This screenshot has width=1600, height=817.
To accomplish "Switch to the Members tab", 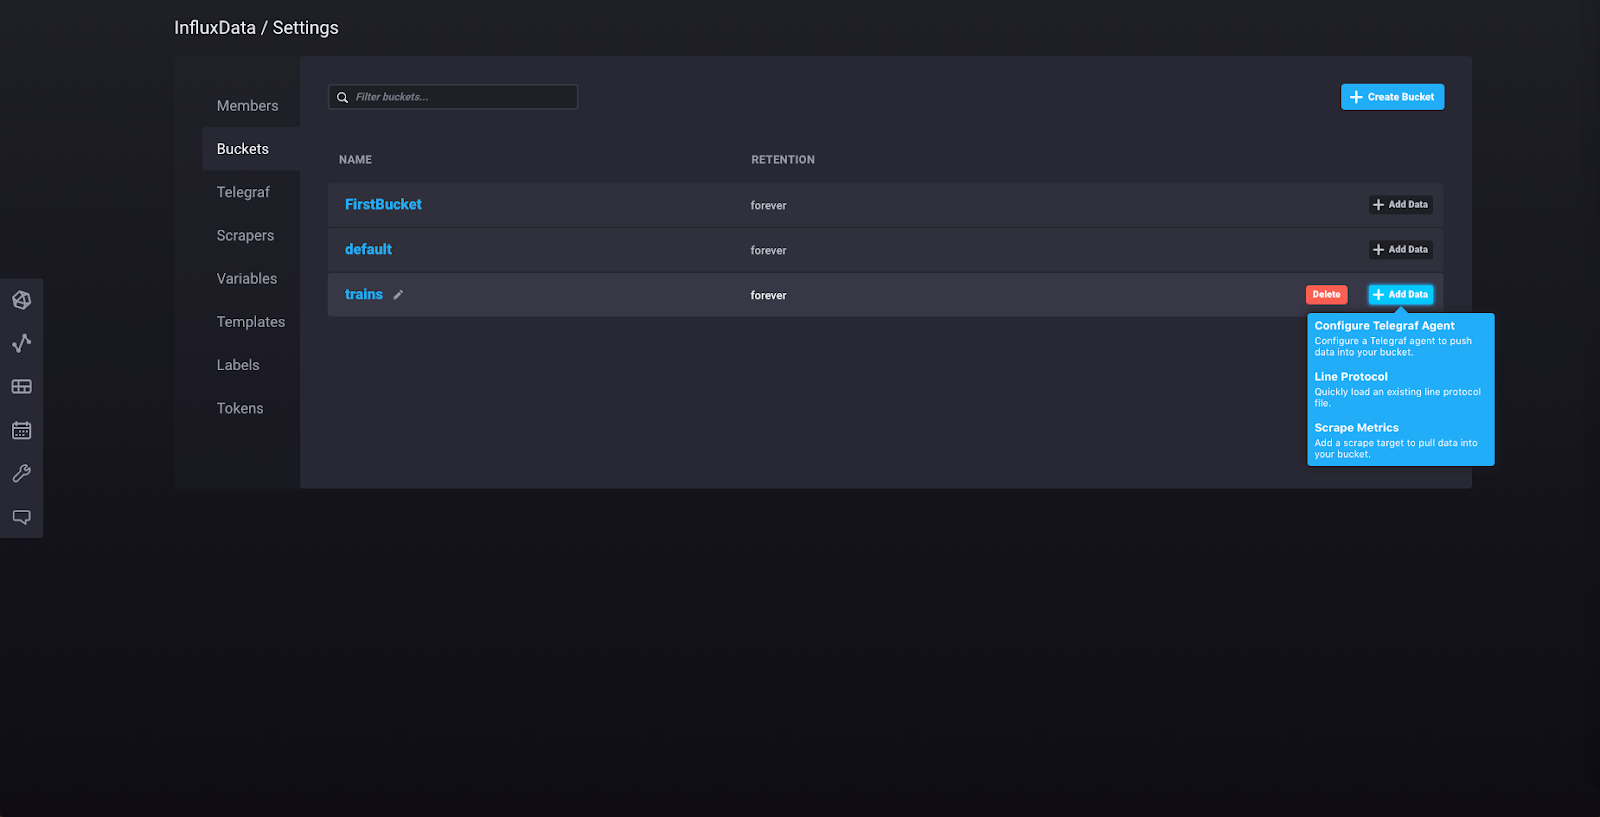I will [248, 106].
